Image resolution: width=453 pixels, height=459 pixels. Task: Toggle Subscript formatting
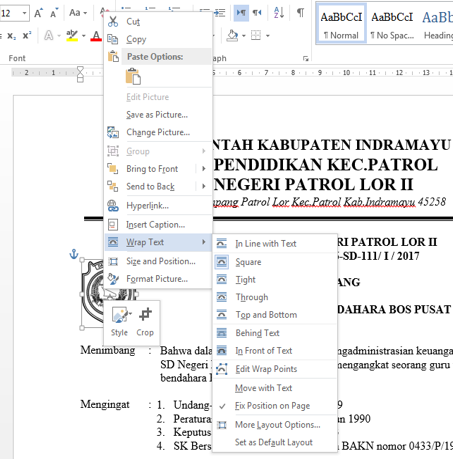11,36
